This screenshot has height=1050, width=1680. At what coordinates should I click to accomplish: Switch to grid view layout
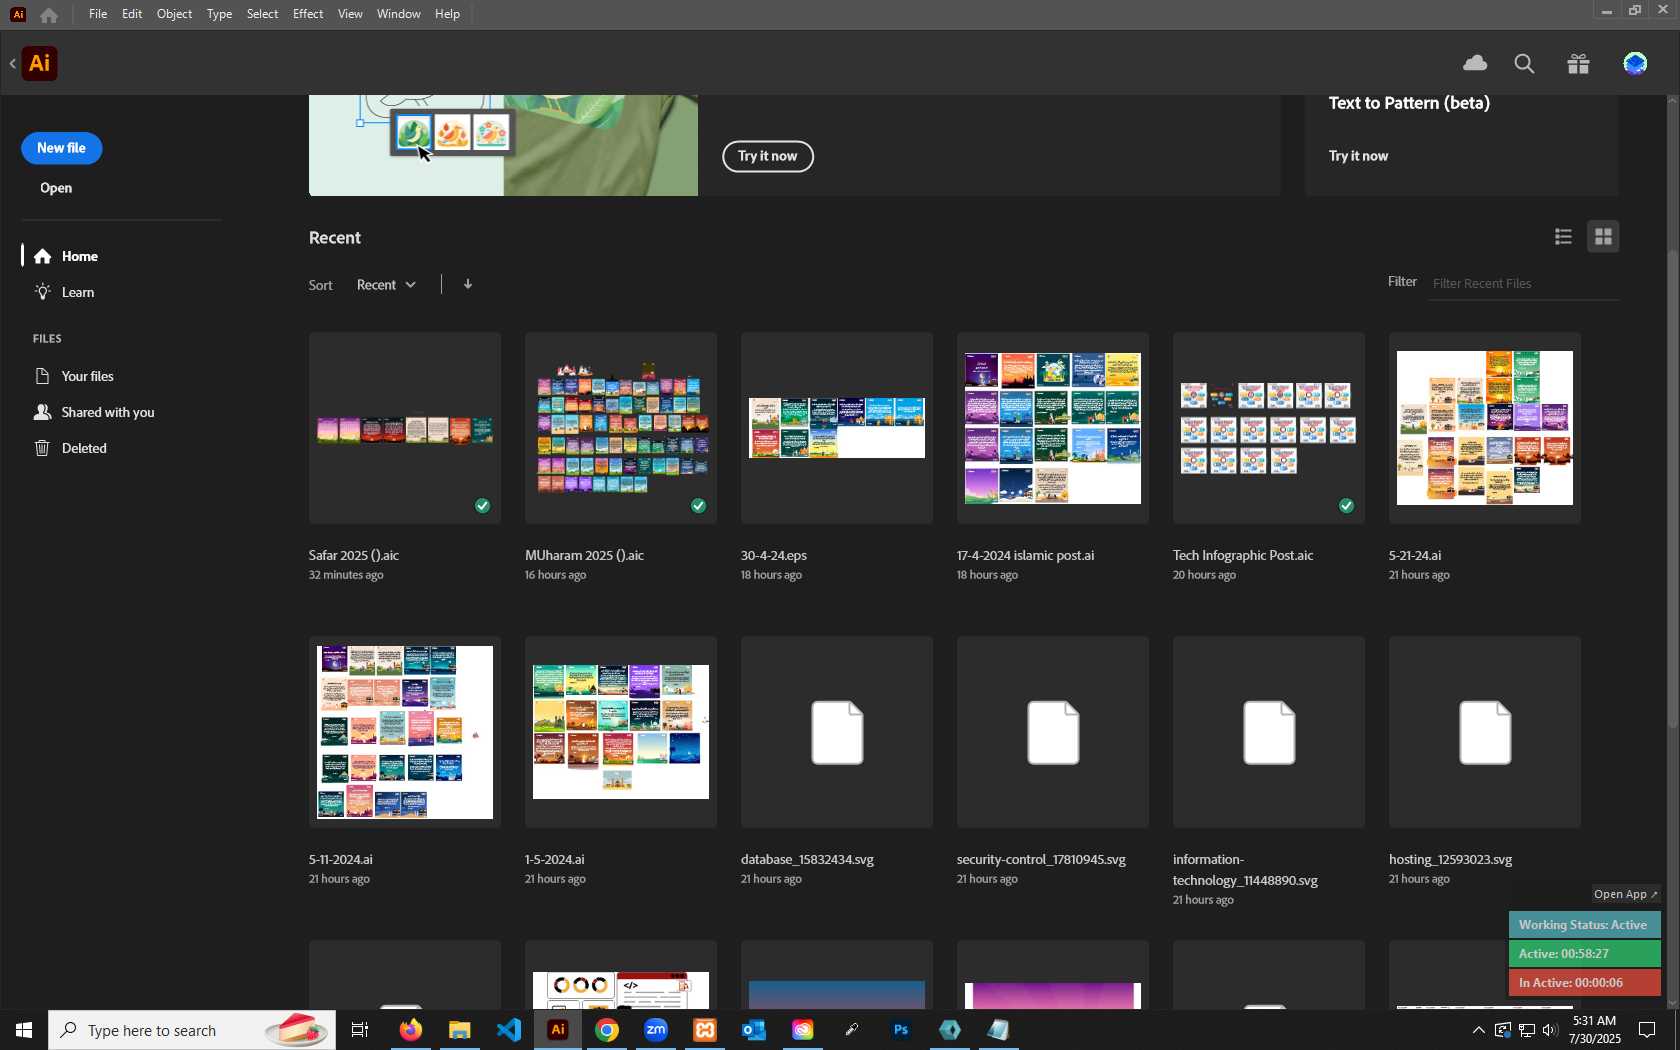(x=1603, y=237)
